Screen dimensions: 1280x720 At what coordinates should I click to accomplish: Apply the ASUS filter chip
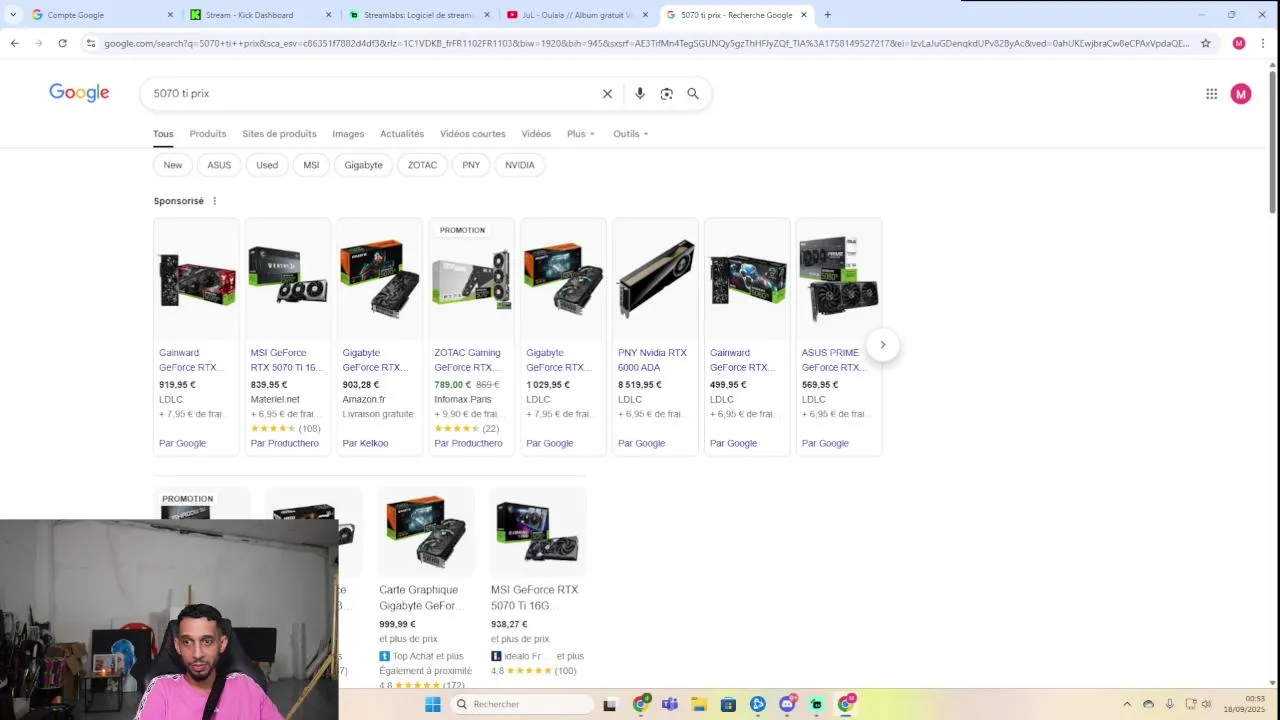click(x=219, y=165)
